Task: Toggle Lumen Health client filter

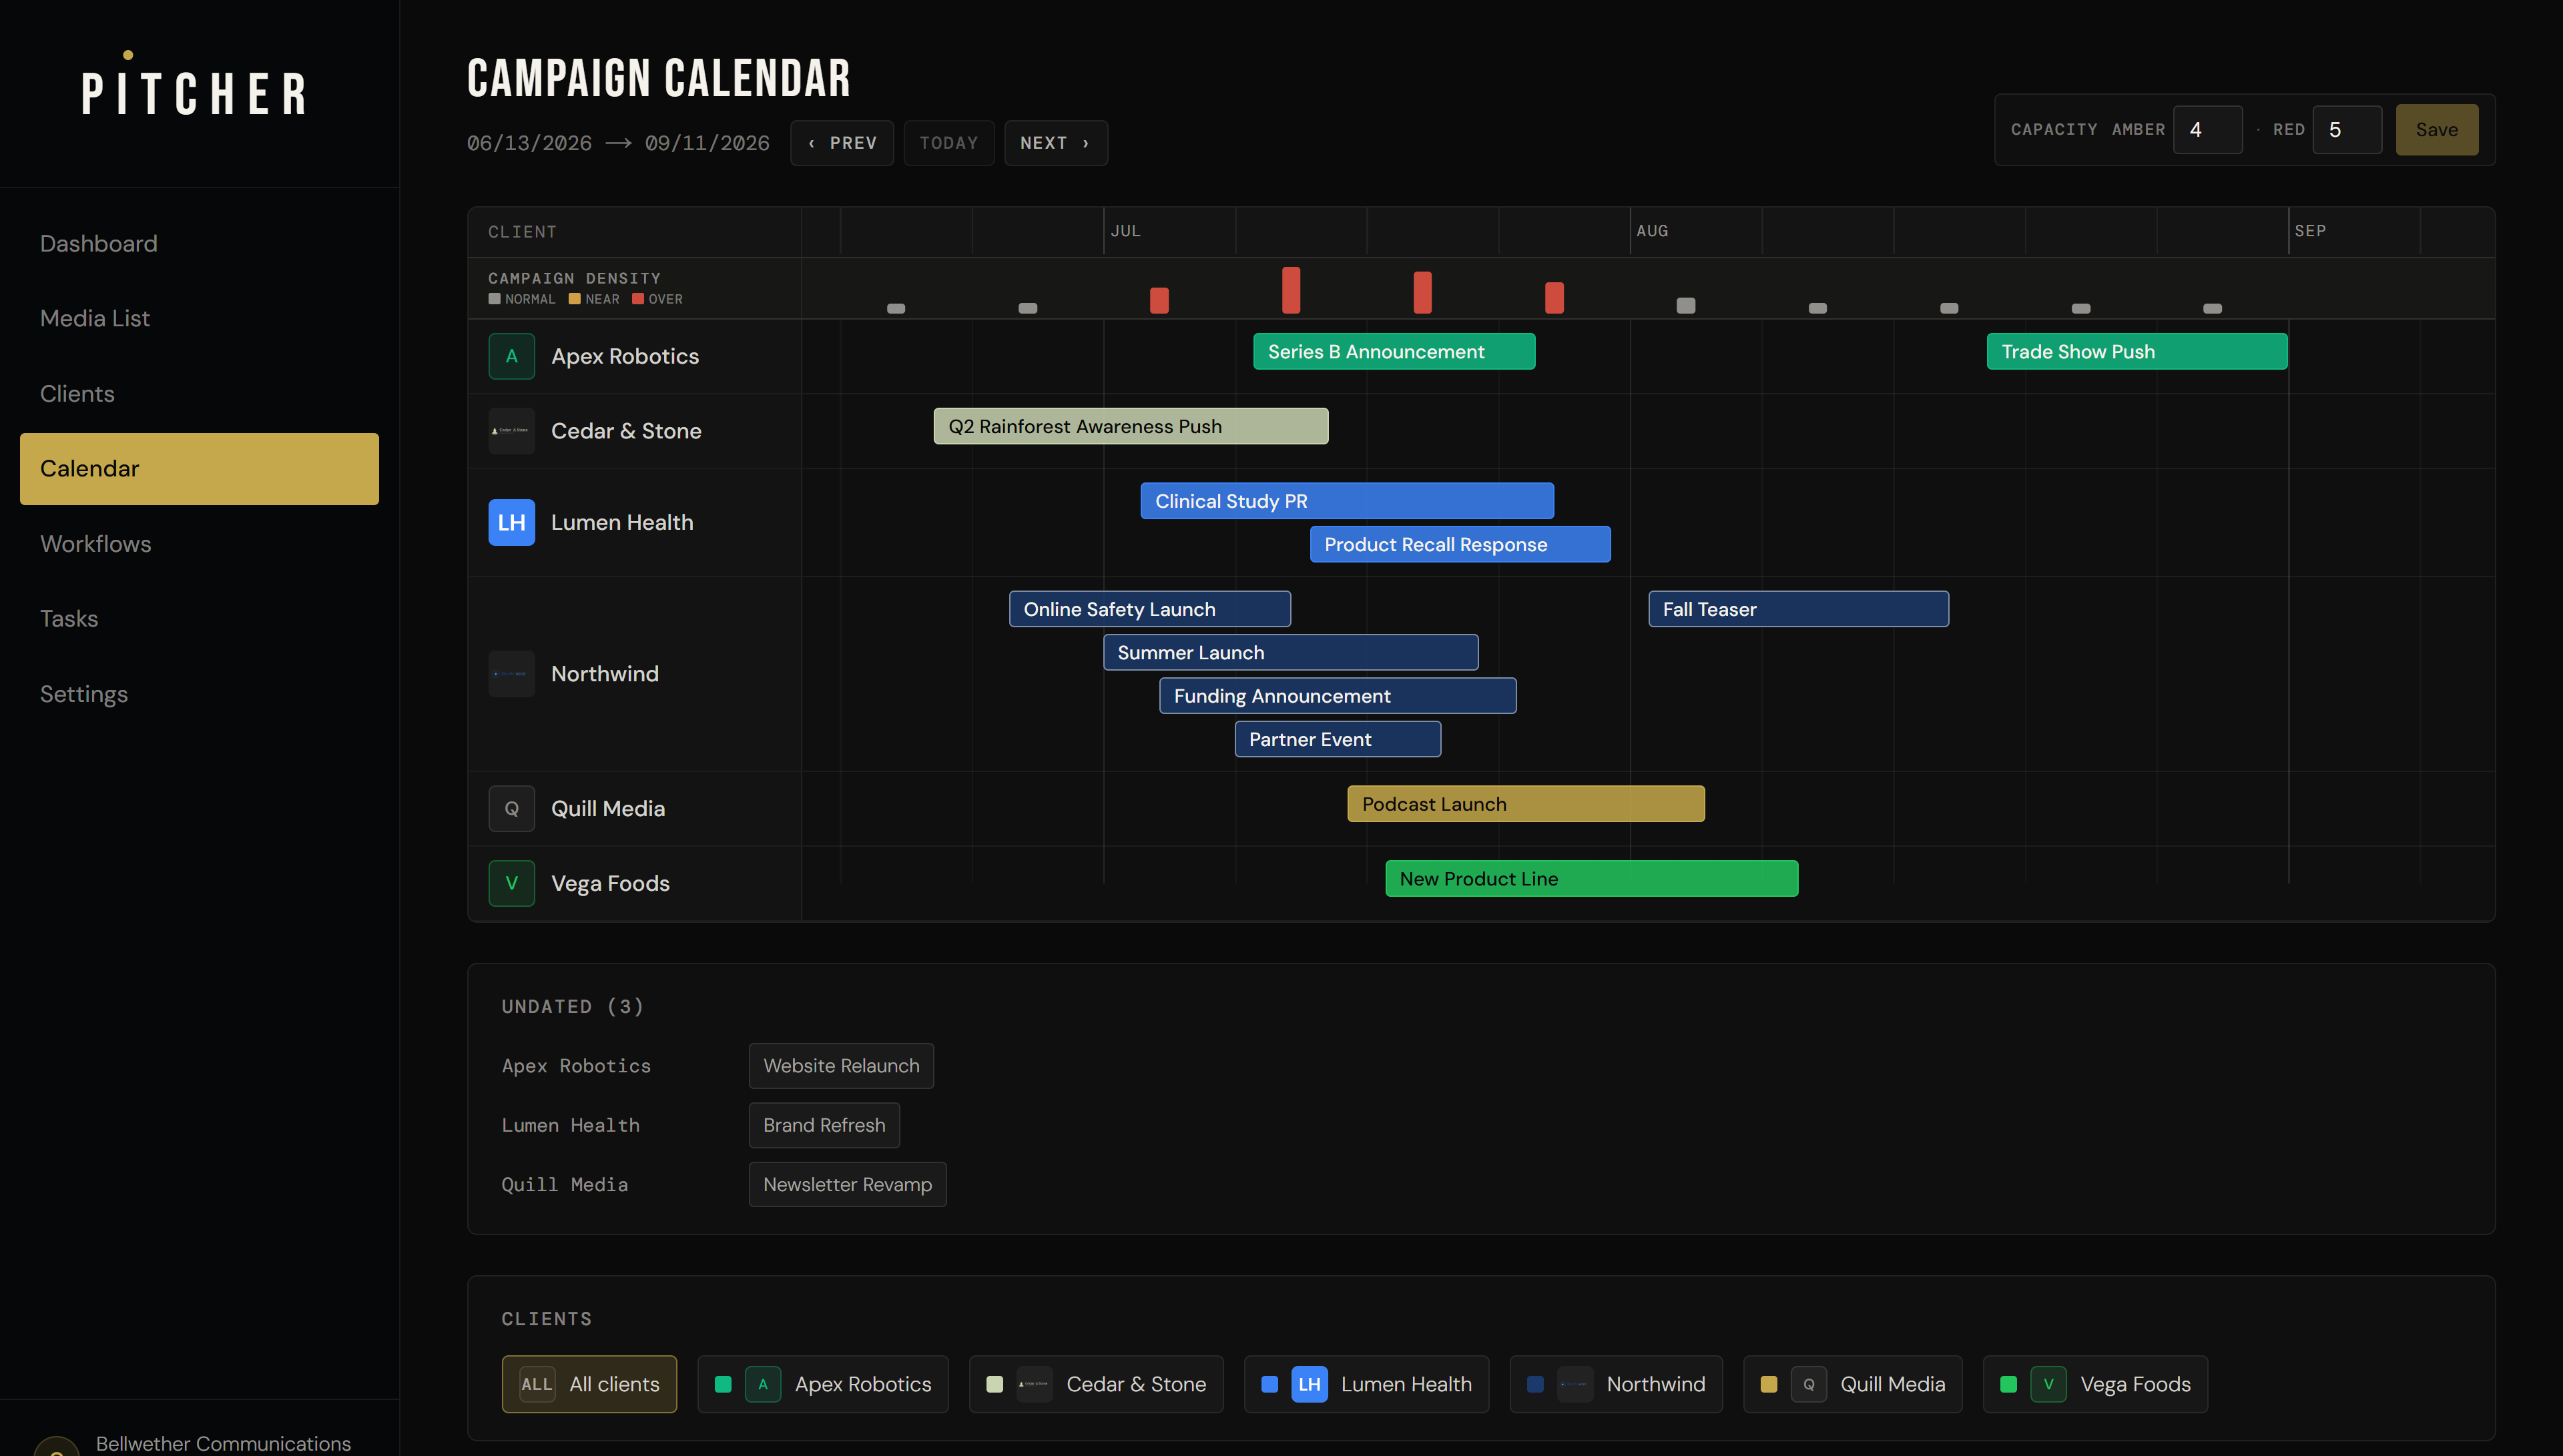Action: (1366, 1384)
